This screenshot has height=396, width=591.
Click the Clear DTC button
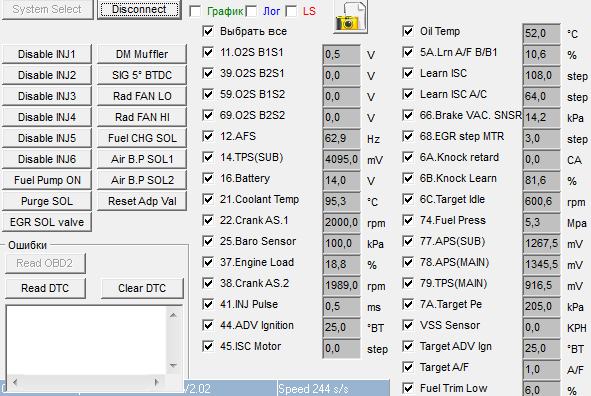point(142,288)
